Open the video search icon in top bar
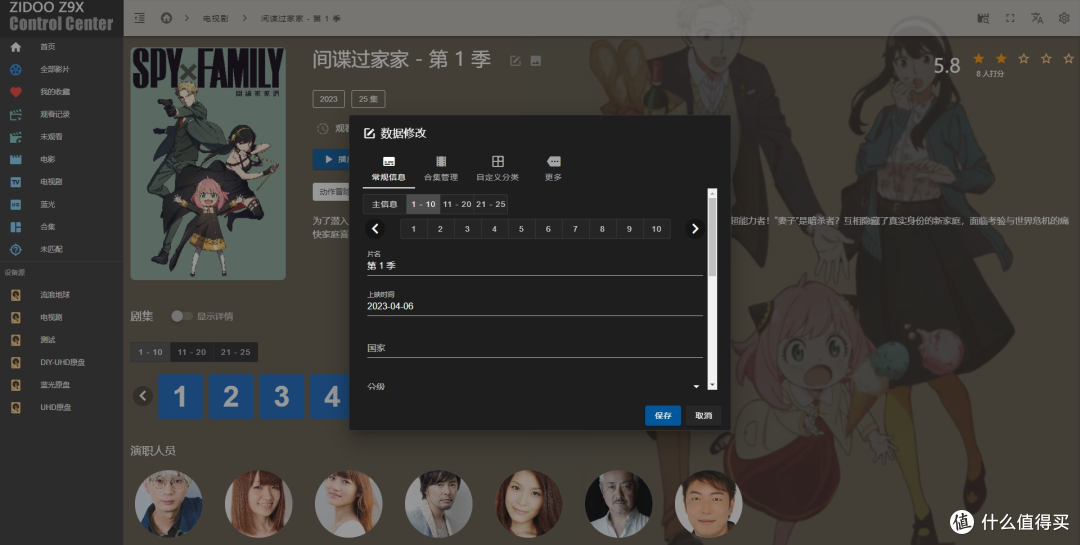Image resolution: width=1080 pixels, height=545 pixels. point(984,18)
